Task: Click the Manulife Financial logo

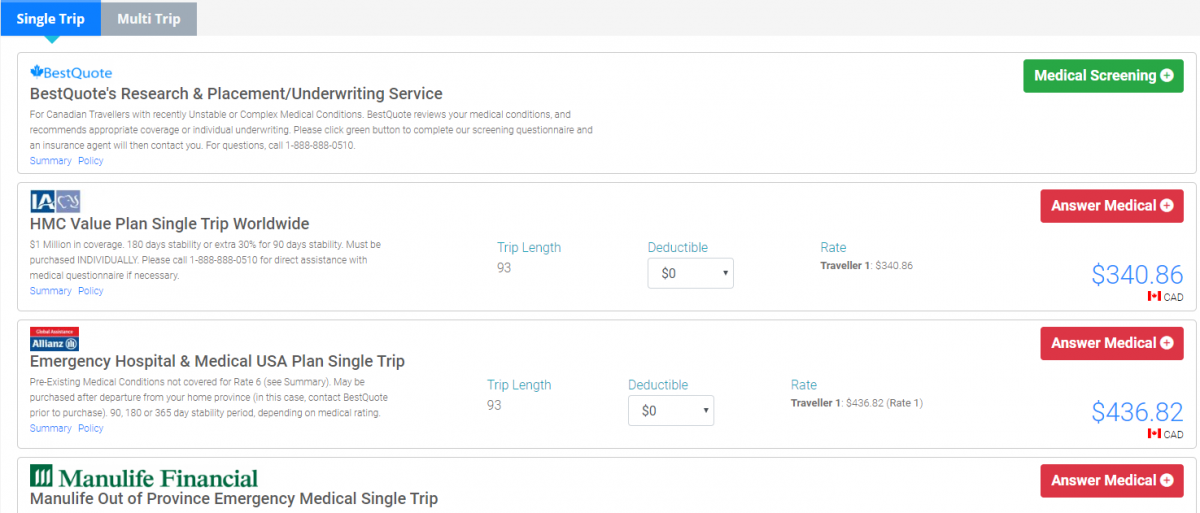Action: click(144, 477)
